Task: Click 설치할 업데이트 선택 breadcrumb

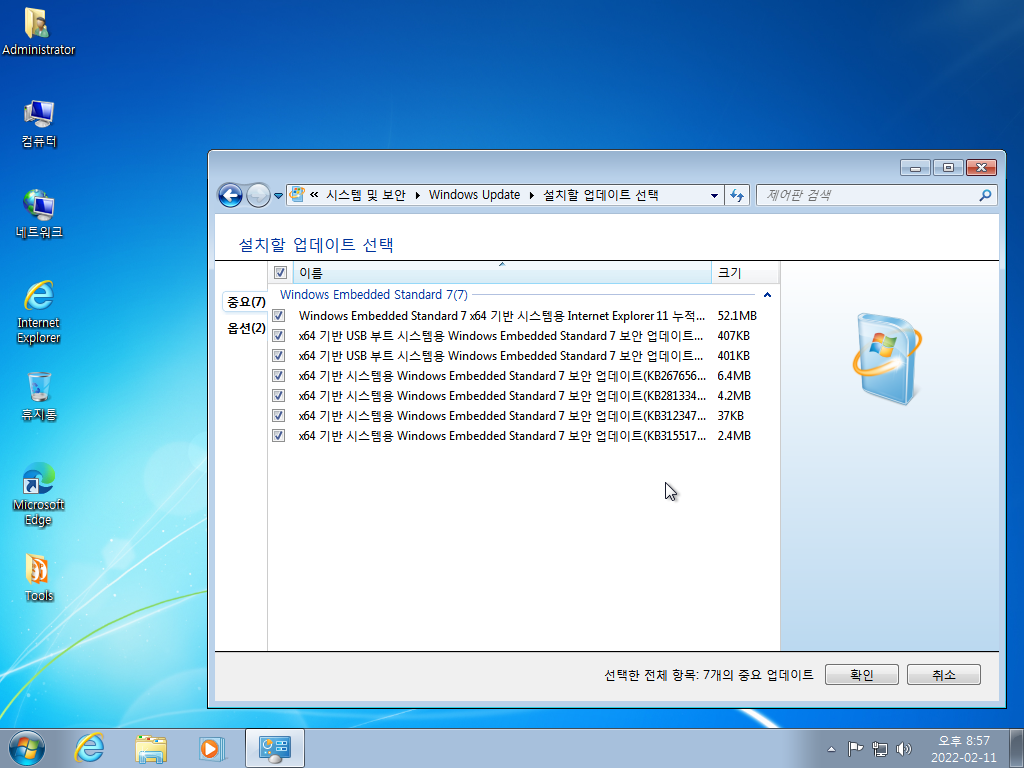Action: click(601, 195)
